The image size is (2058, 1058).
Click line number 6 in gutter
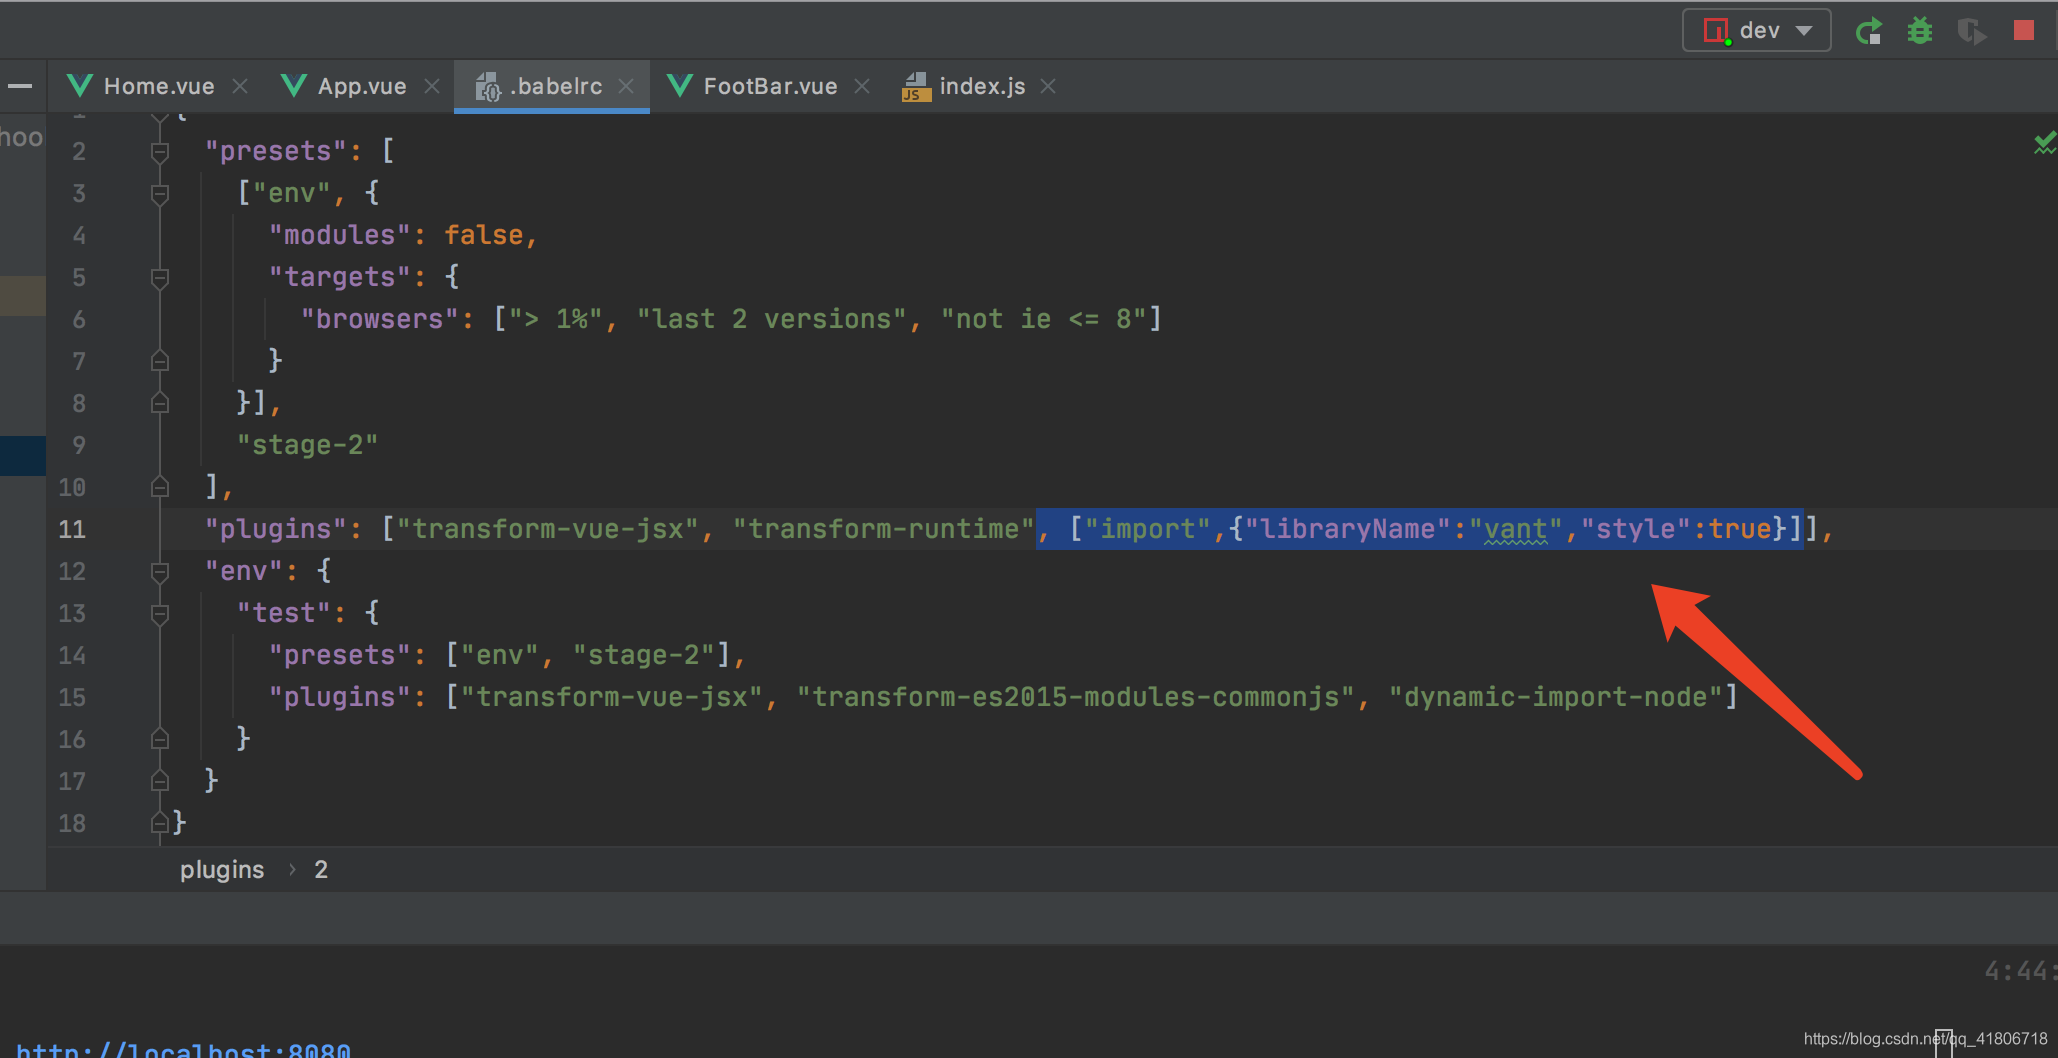79,320
